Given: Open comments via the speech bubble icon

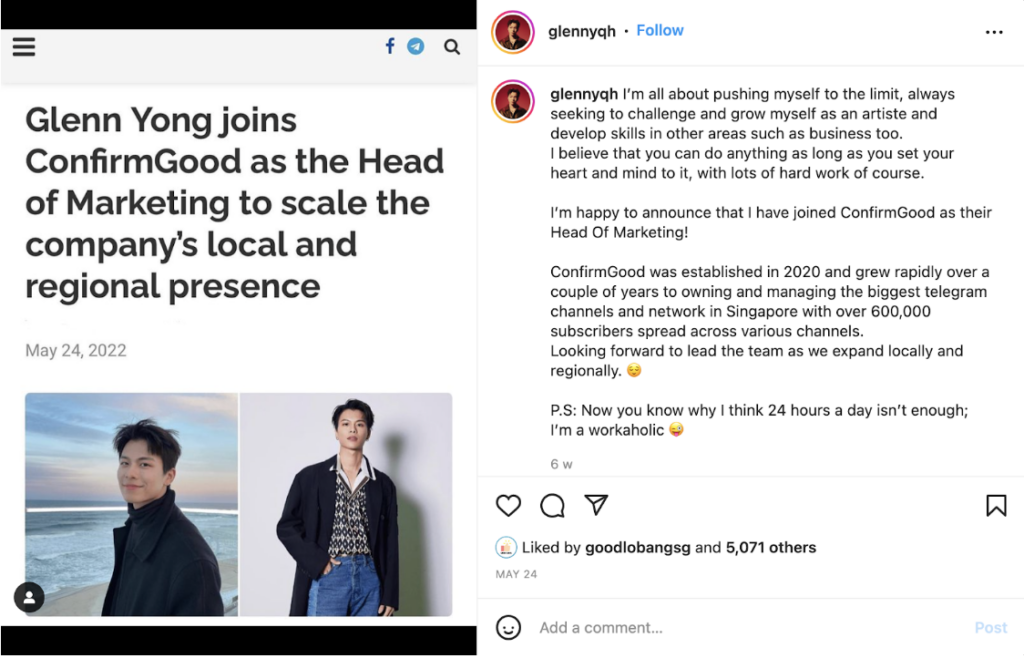Looking at the screenshot, I should (552, 506).
